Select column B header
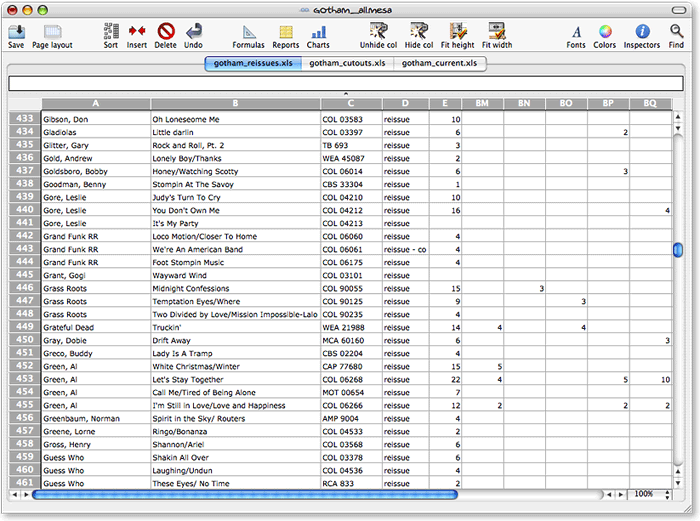The image size is (700, 521). (x=235, y=104)
